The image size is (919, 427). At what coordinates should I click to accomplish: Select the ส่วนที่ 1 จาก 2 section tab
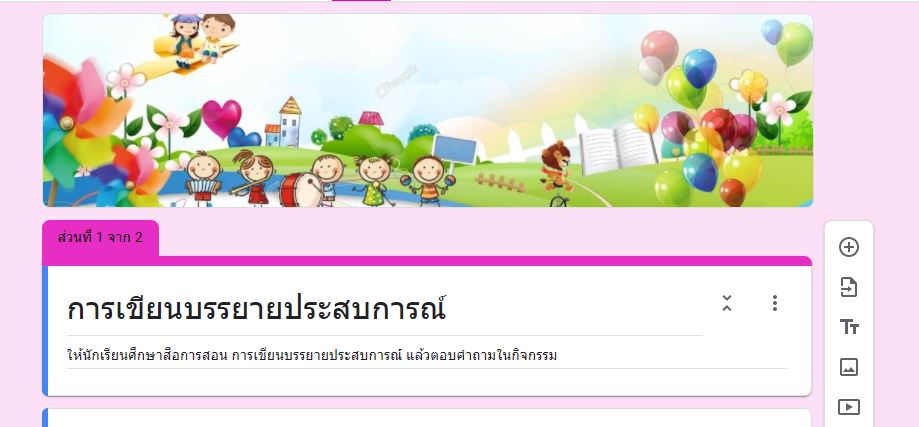(x=100, y=238)
